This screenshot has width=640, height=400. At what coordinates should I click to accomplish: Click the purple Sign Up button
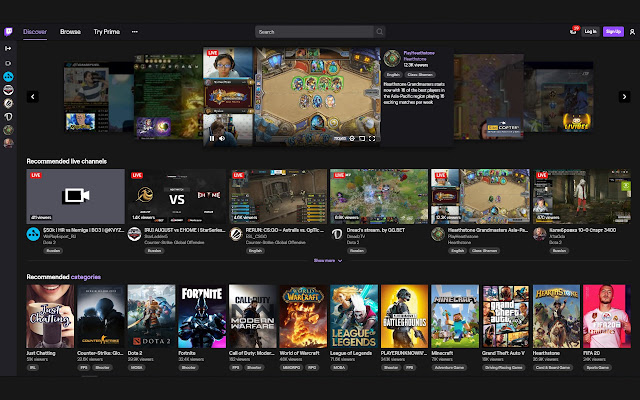[613, 31]
